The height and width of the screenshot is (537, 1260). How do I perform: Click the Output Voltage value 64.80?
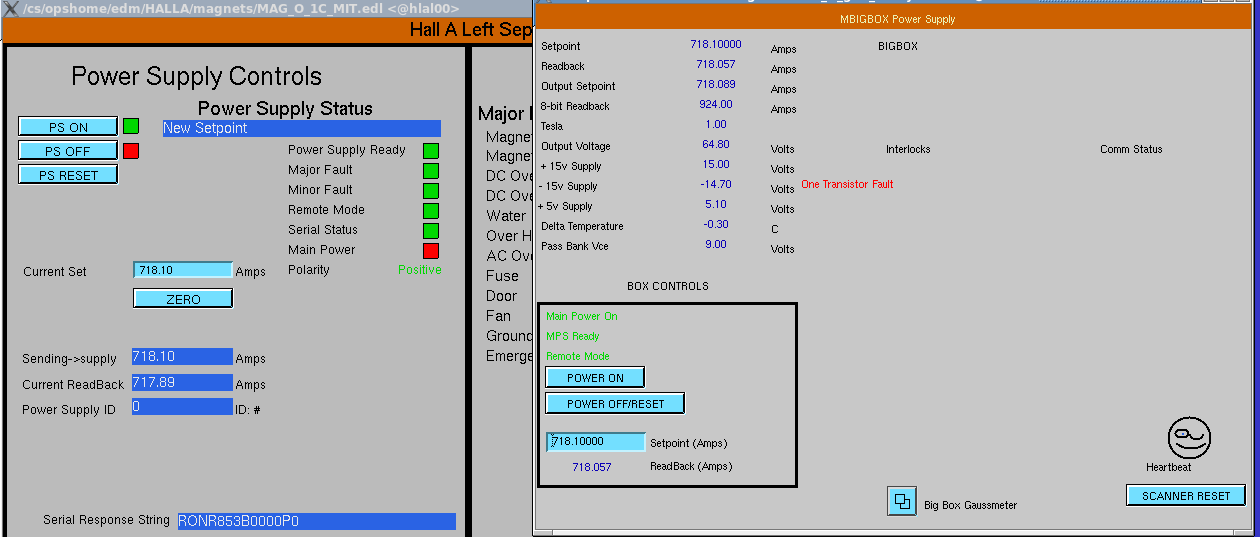coord(716,144)
